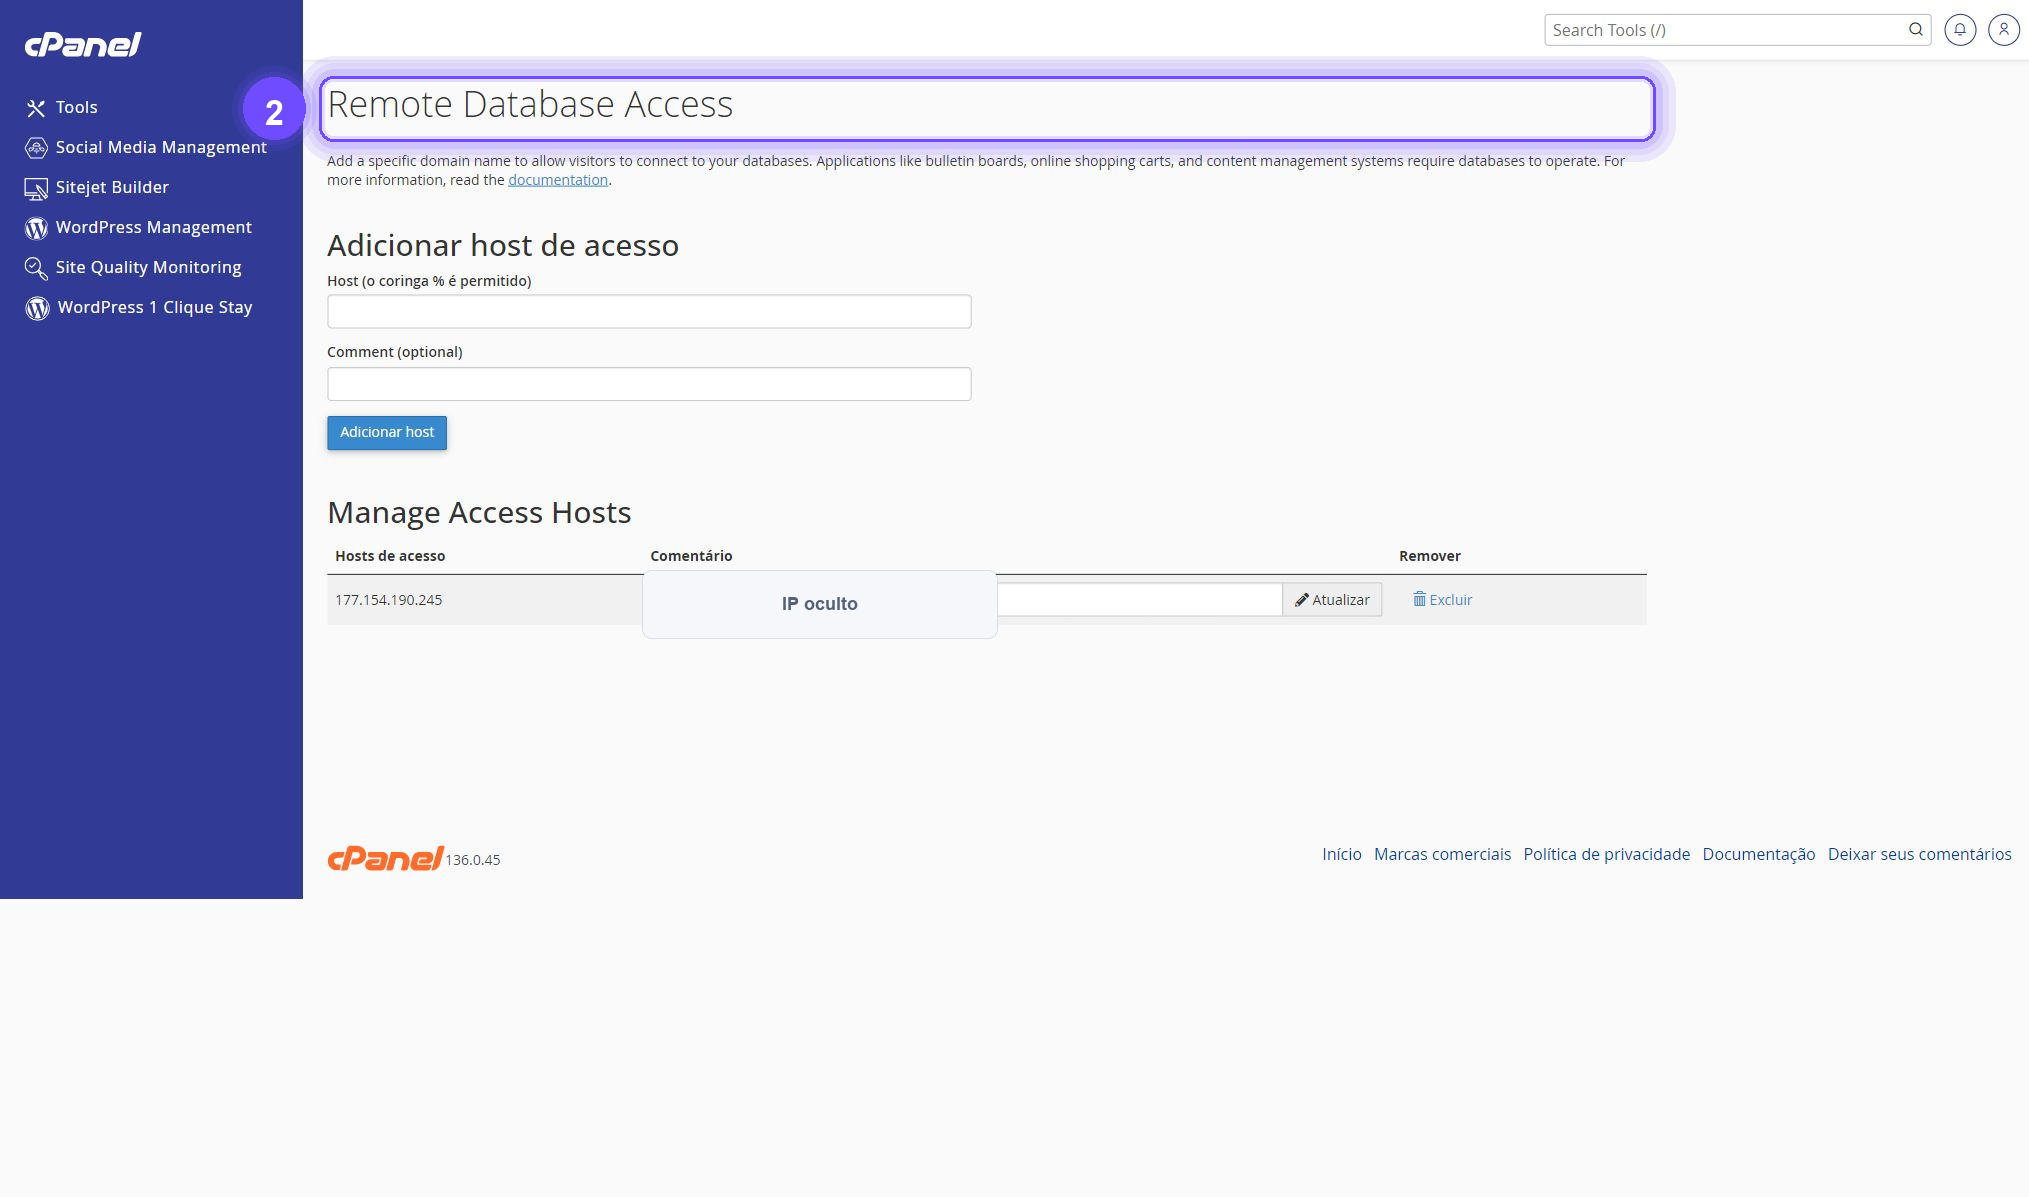Click the Início footer link

point(1342,854)
